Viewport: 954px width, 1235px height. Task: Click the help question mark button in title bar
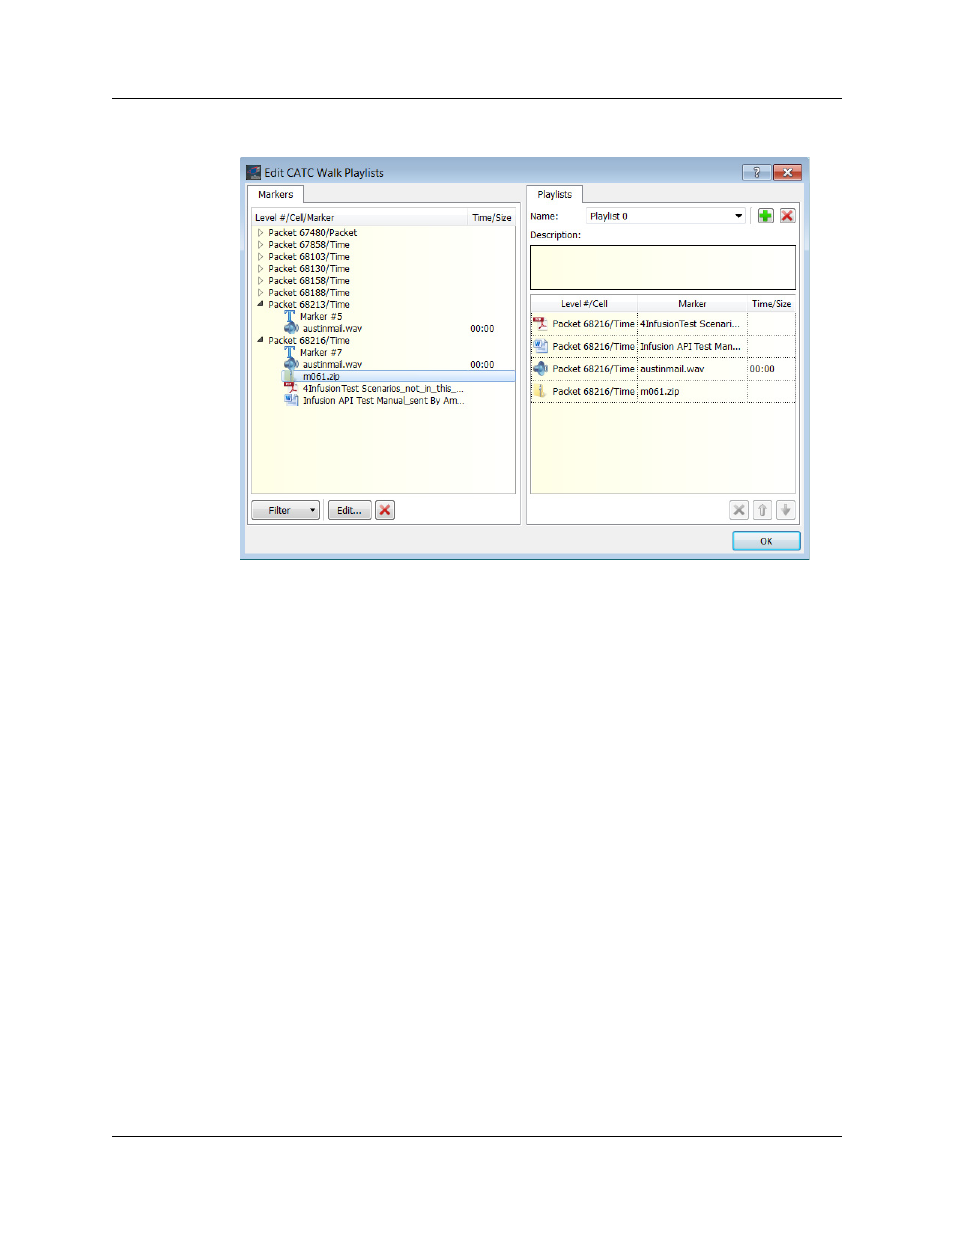coord(756,172)
